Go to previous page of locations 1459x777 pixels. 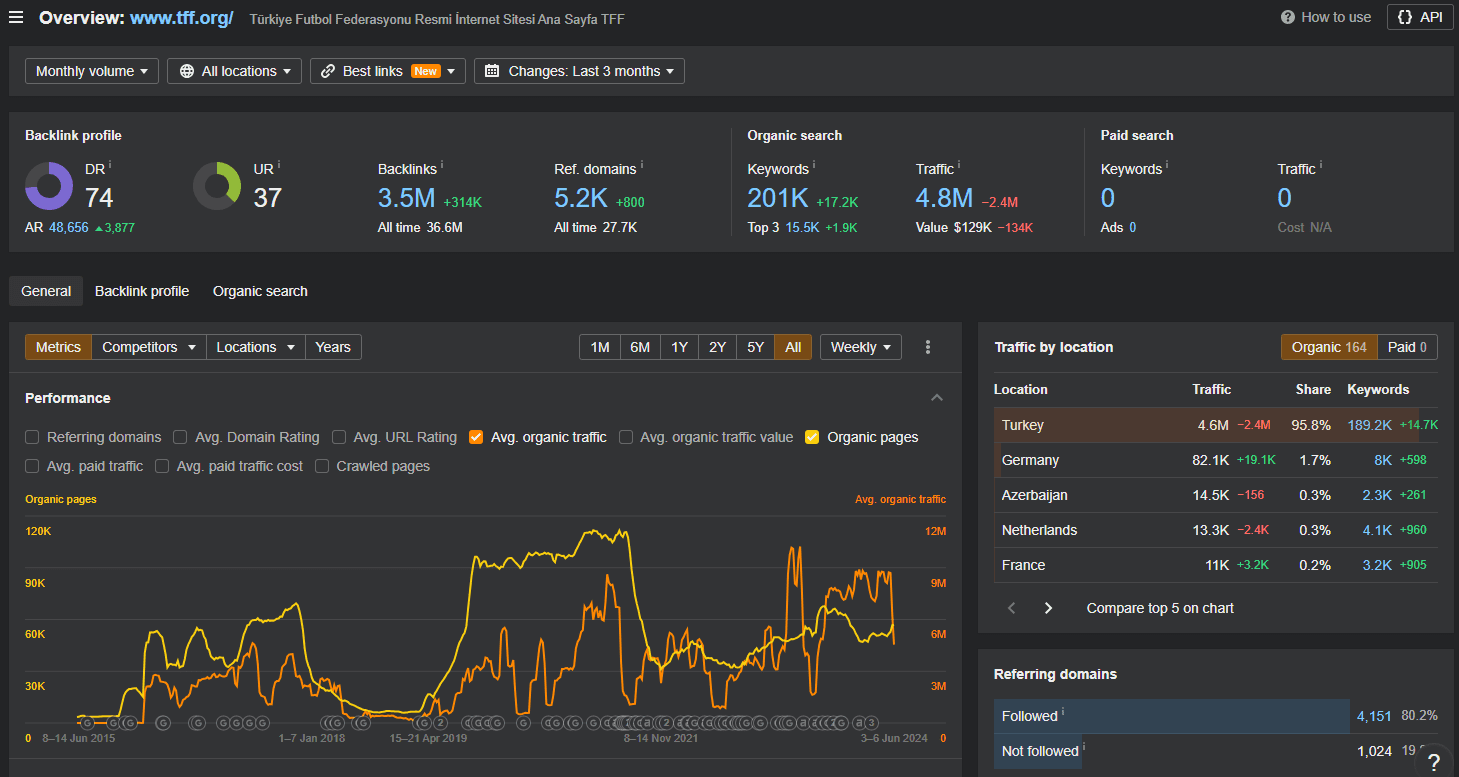1011,608
